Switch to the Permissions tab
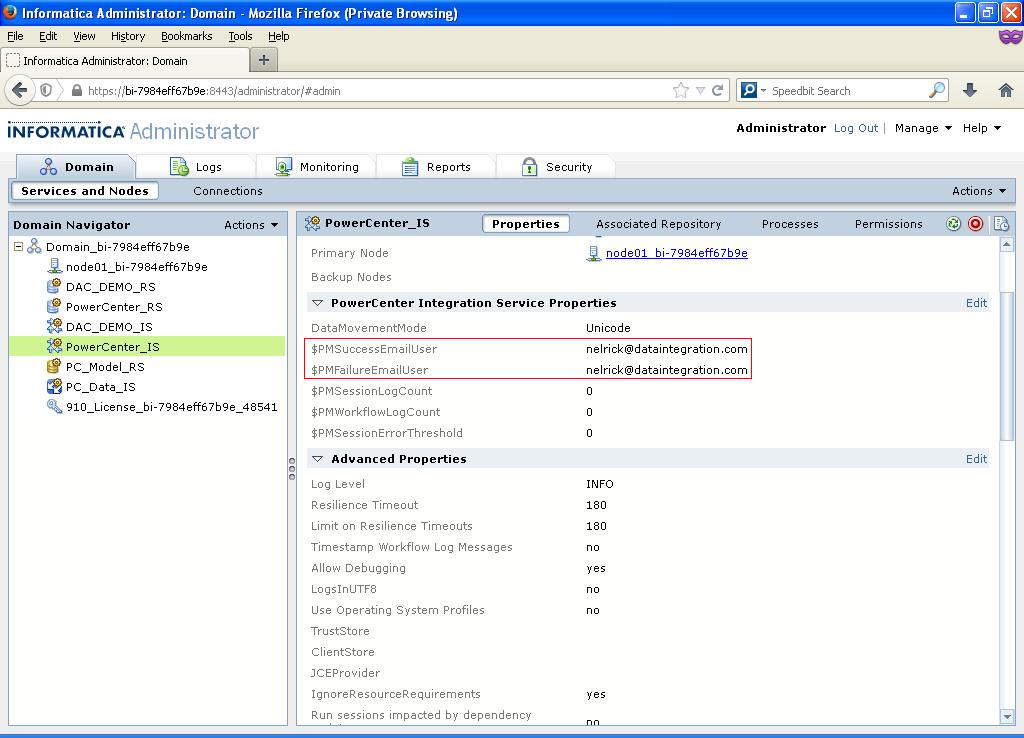This screenshot has width=1024, height=738. coord(889,224)
